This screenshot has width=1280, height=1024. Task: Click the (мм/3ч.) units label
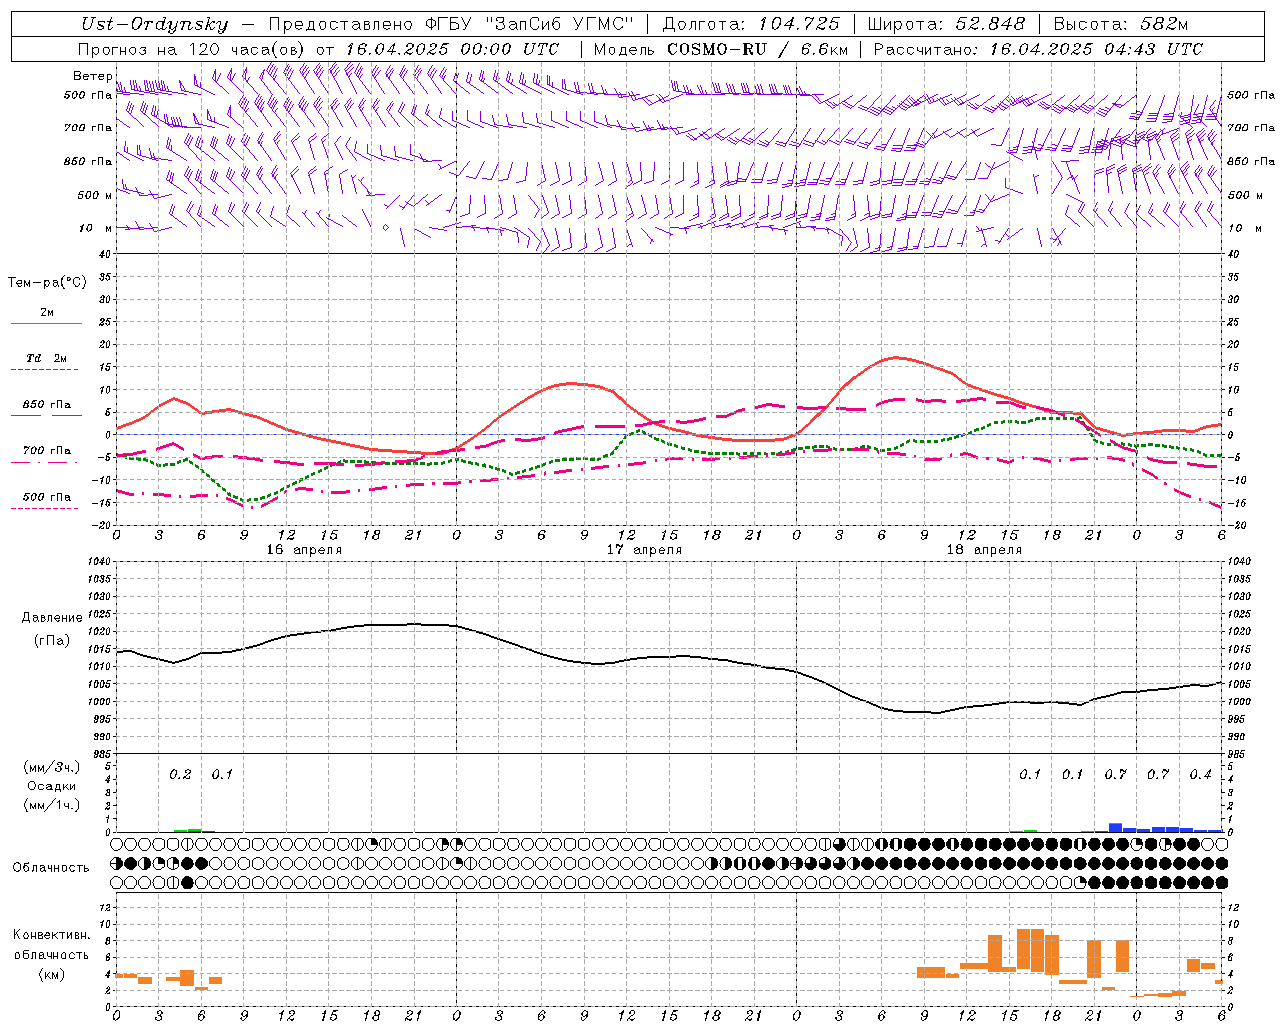[x=52, y=768]
